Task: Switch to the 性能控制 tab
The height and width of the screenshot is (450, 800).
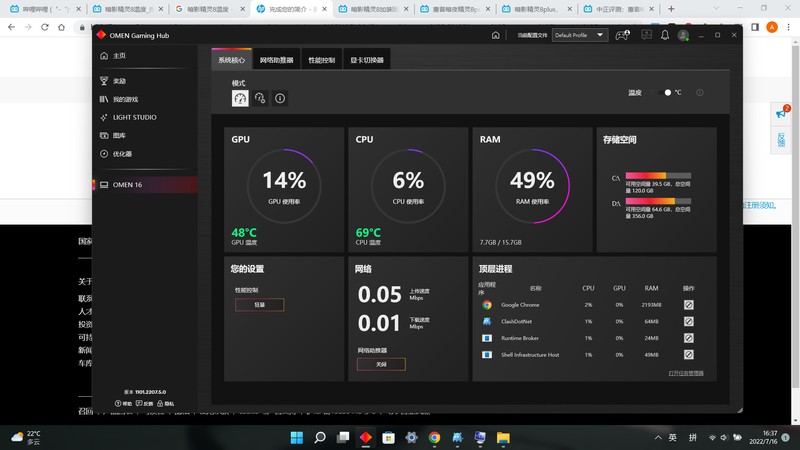Action: pyautogui.click(x=323, y=60)
